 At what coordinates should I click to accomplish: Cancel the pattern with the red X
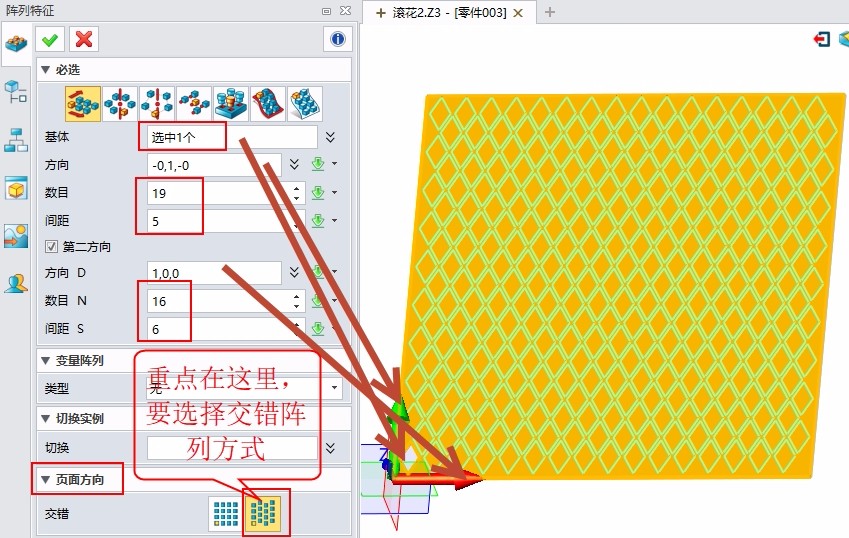pyautogui.click(x=84, y=39)
